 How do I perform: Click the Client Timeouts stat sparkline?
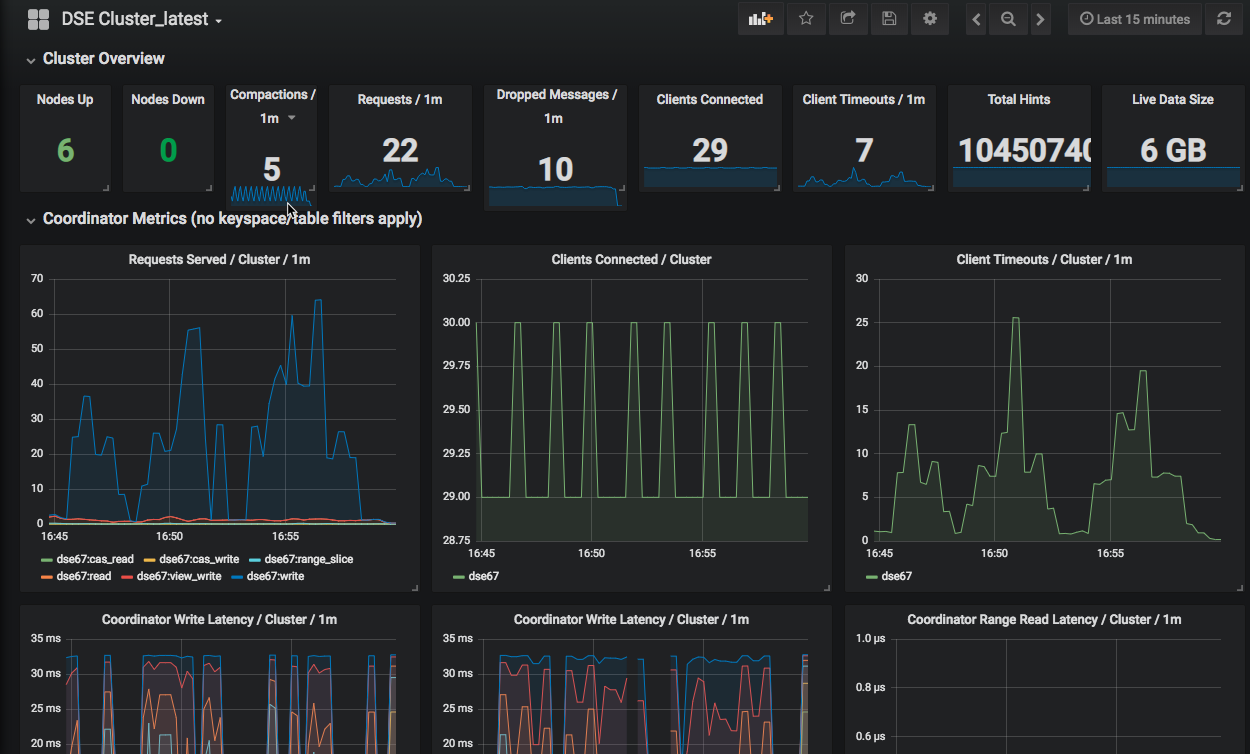(864, 178)
